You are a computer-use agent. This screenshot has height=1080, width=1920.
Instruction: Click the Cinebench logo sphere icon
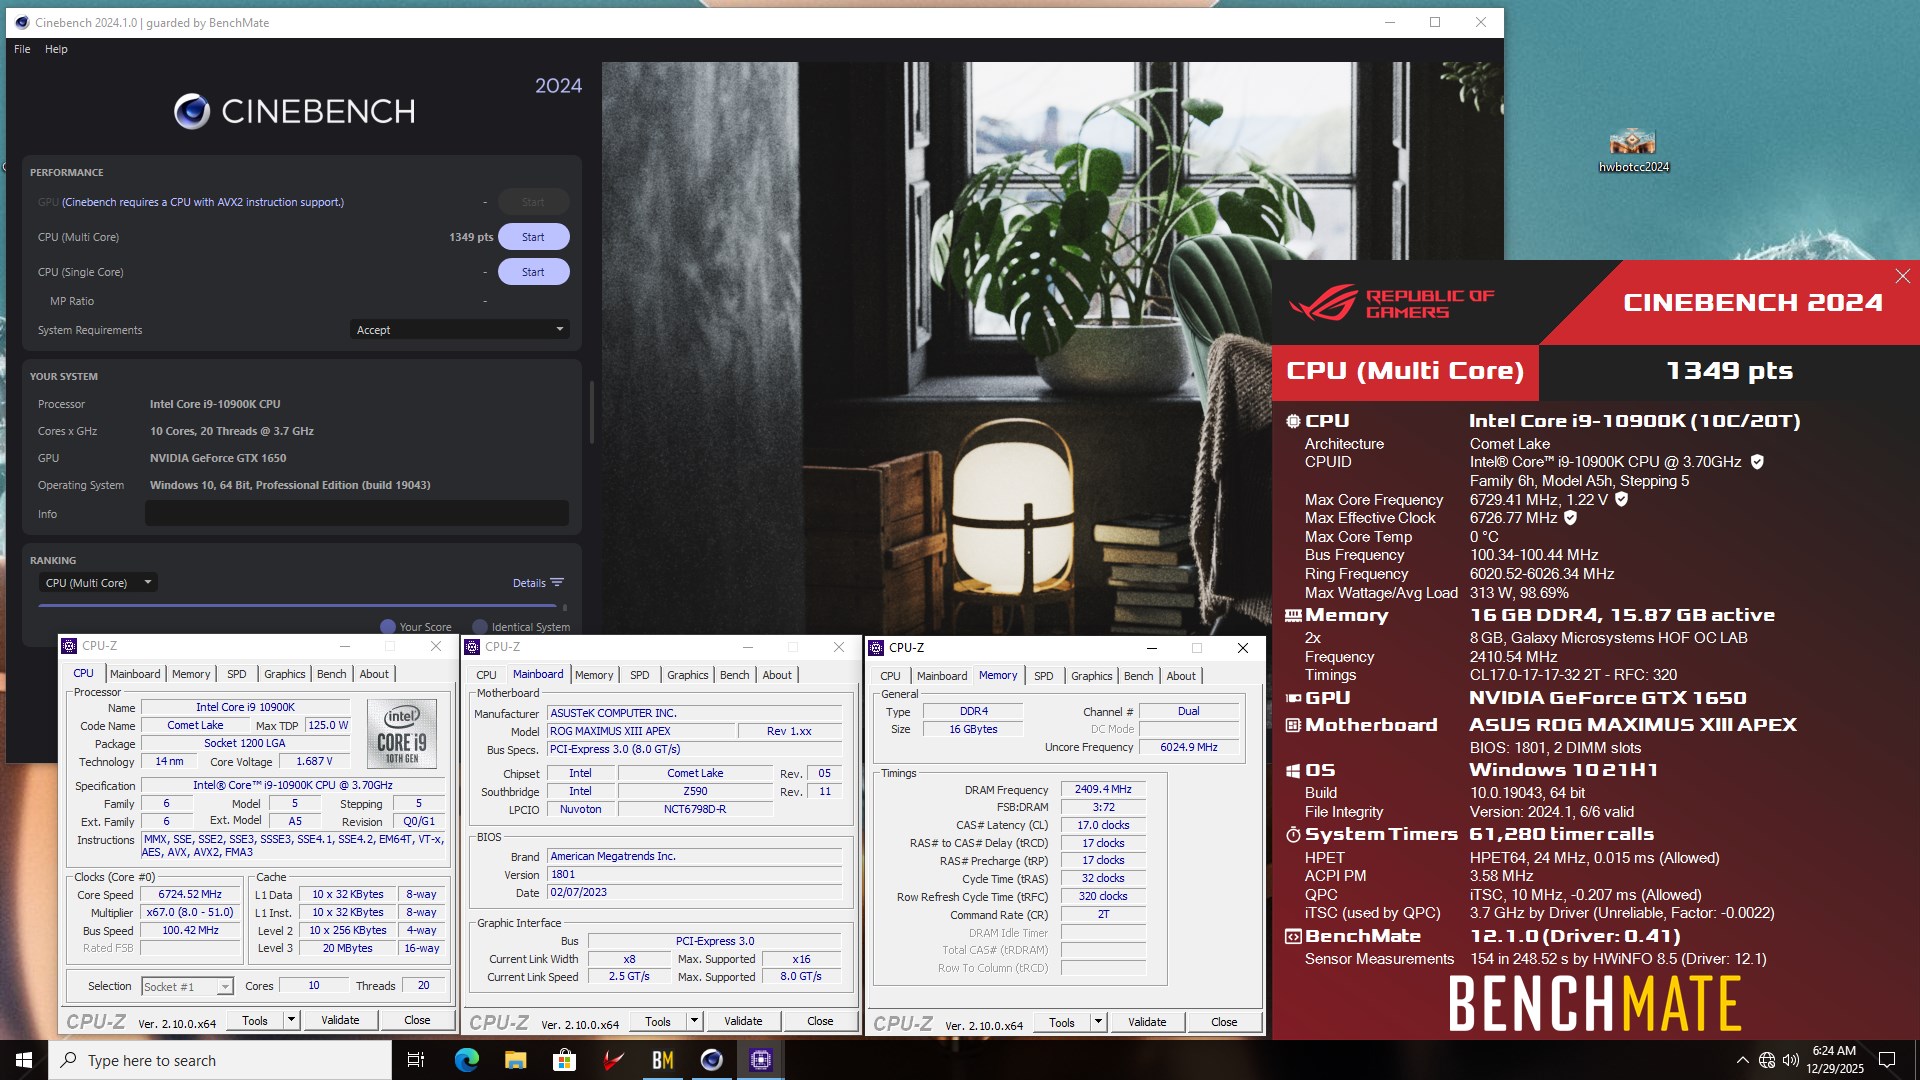[192, 111]
